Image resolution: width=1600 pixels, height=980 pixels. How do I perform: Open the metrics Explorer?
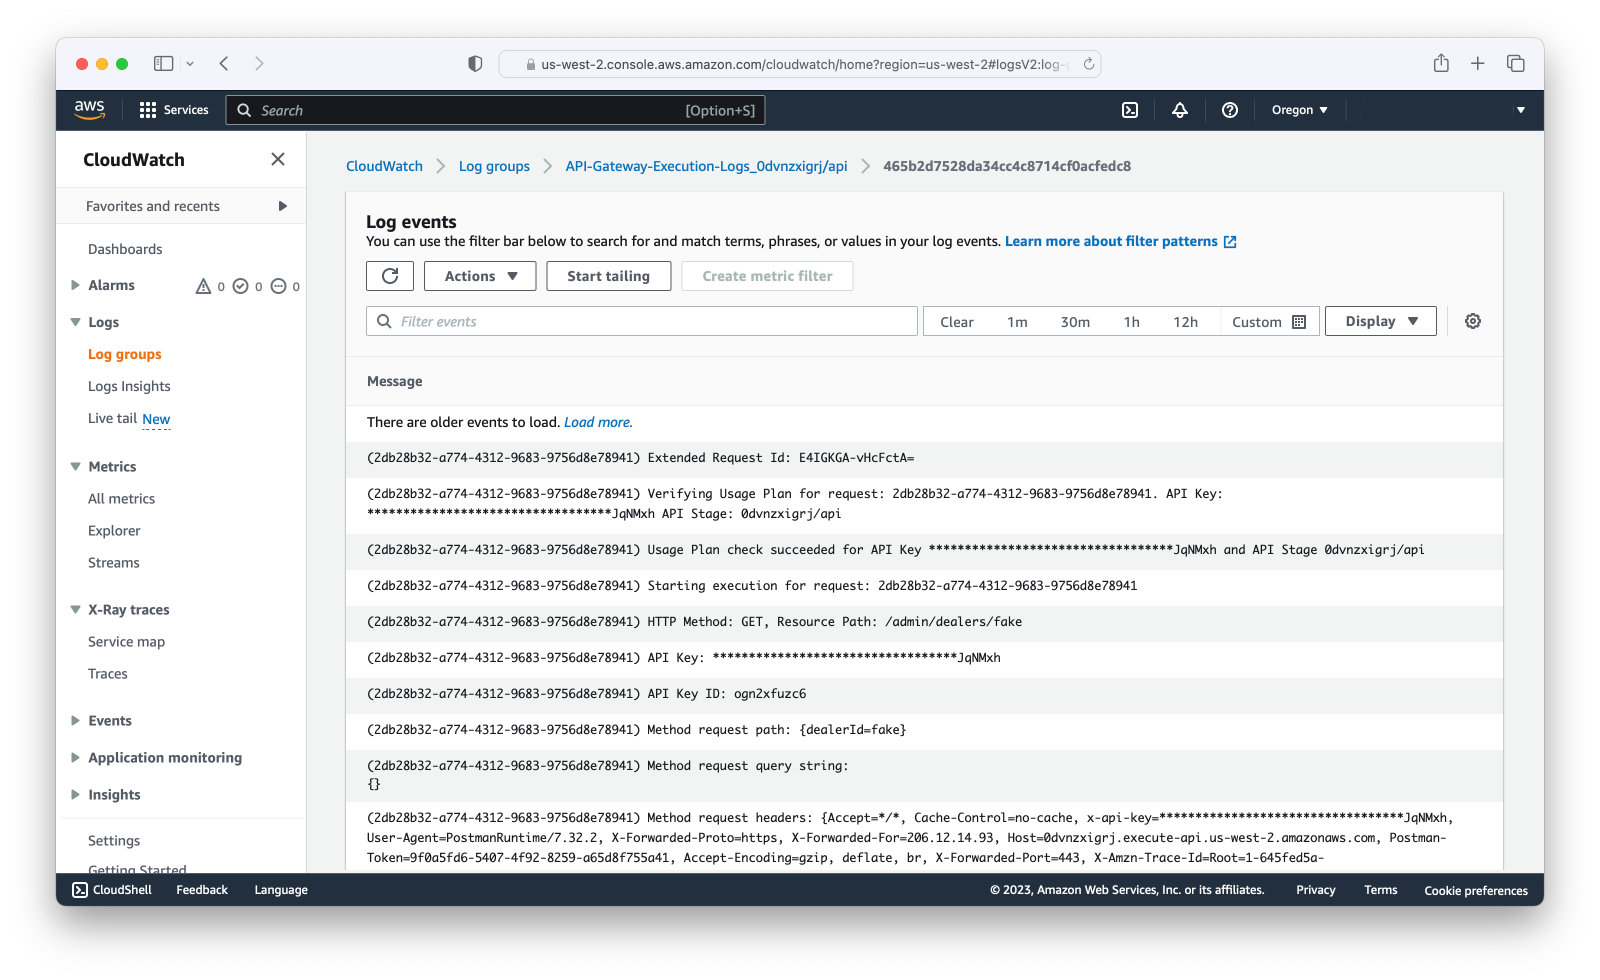(x=114, y=531)
